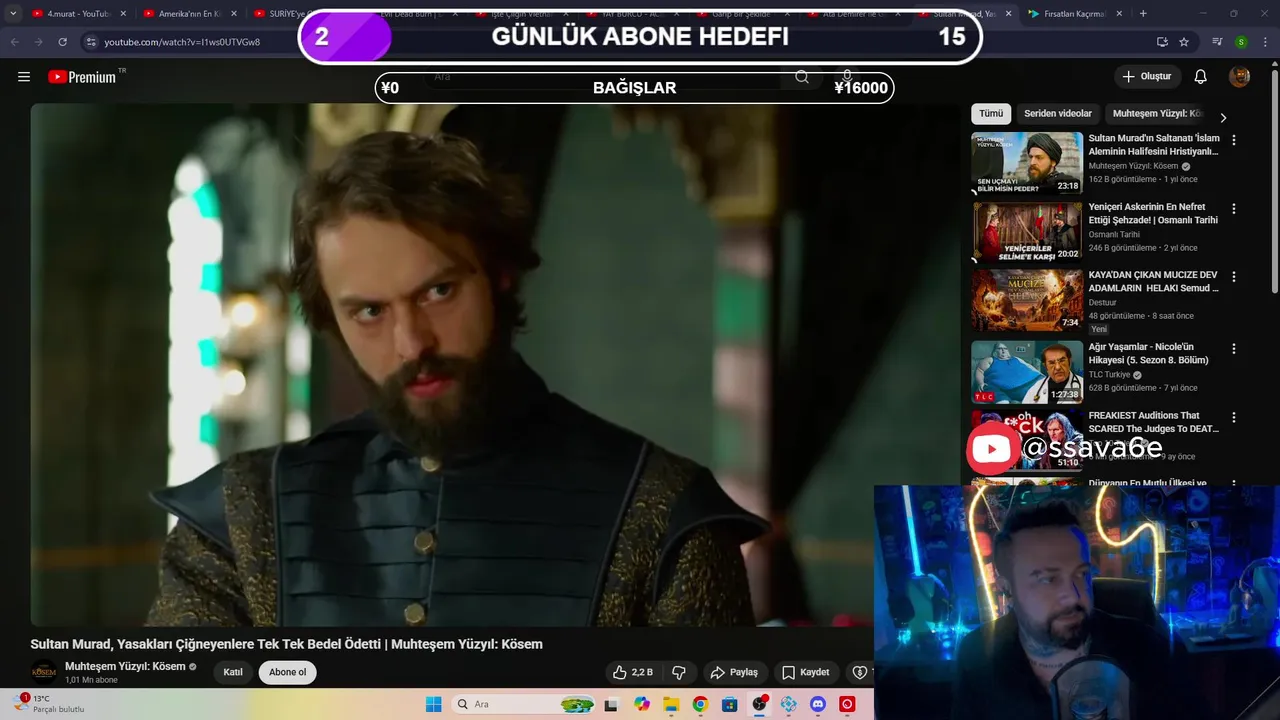Image resolution: width=1280 pixels, height=720 pixels.
Task: Open the KAYA'DAN ÇIKAN MUCİZE DEV ADAMLARIN title
Action: [1153, 281]
